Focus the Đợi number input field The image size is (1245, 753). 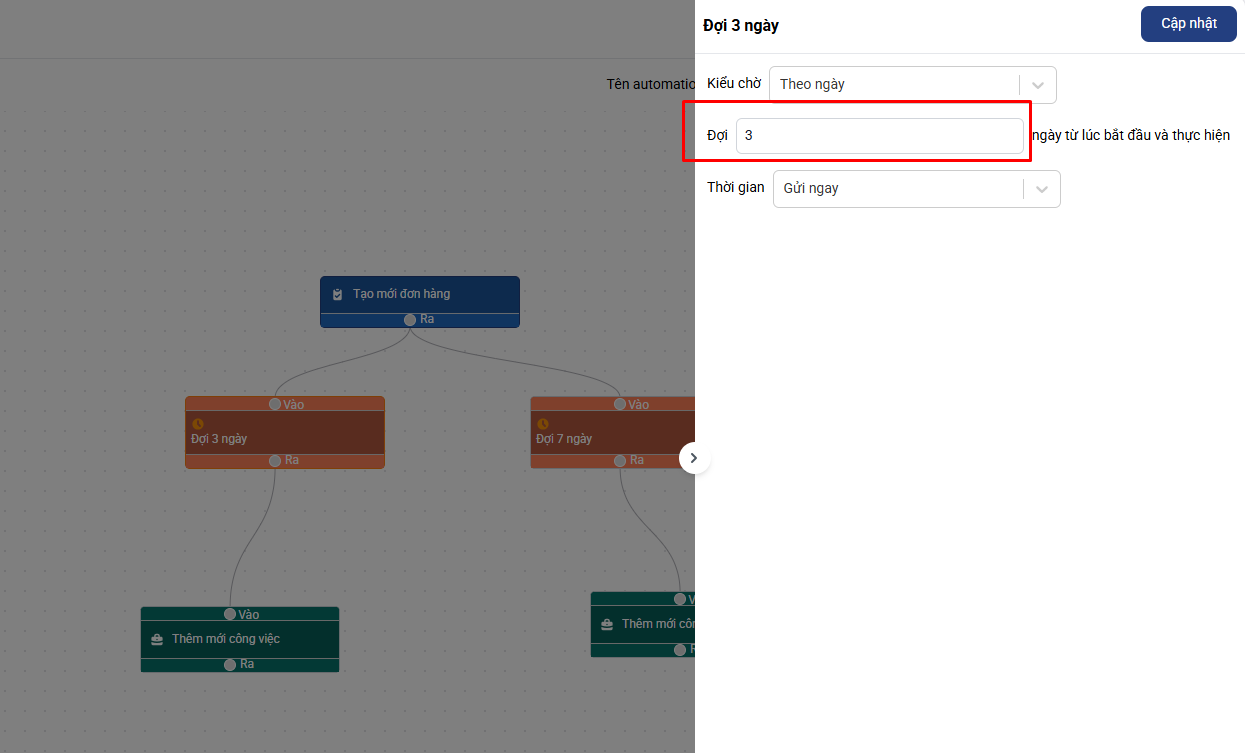879,136
